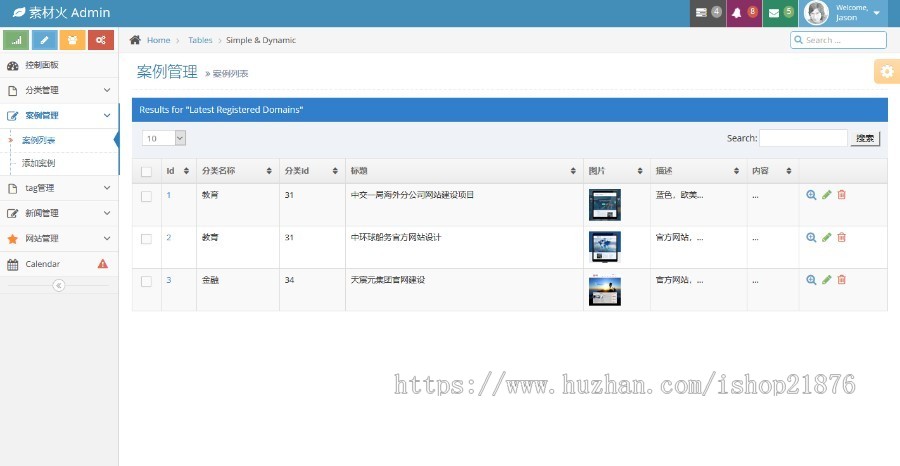The width and height of the screenshot is (900, 466).
Task: Click the Calendar warning triangle icon
Action: (x=103, y=263)
